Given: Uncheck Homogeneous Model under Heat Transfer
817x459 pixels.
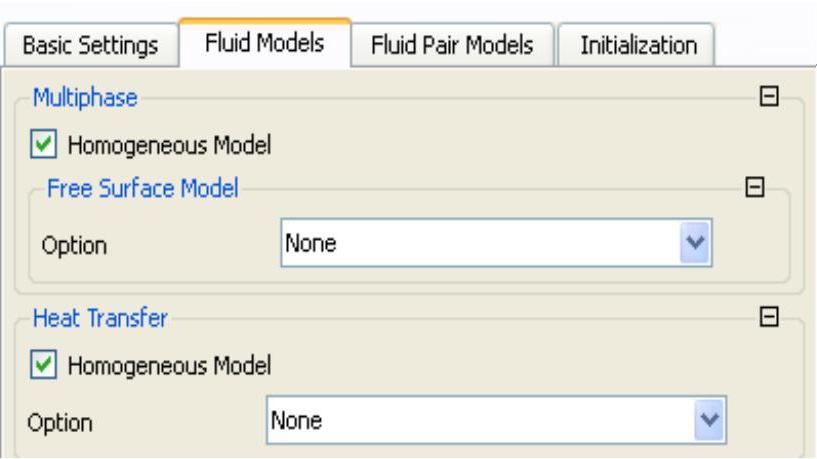Looking at the screenshot, I should point(43,364).
